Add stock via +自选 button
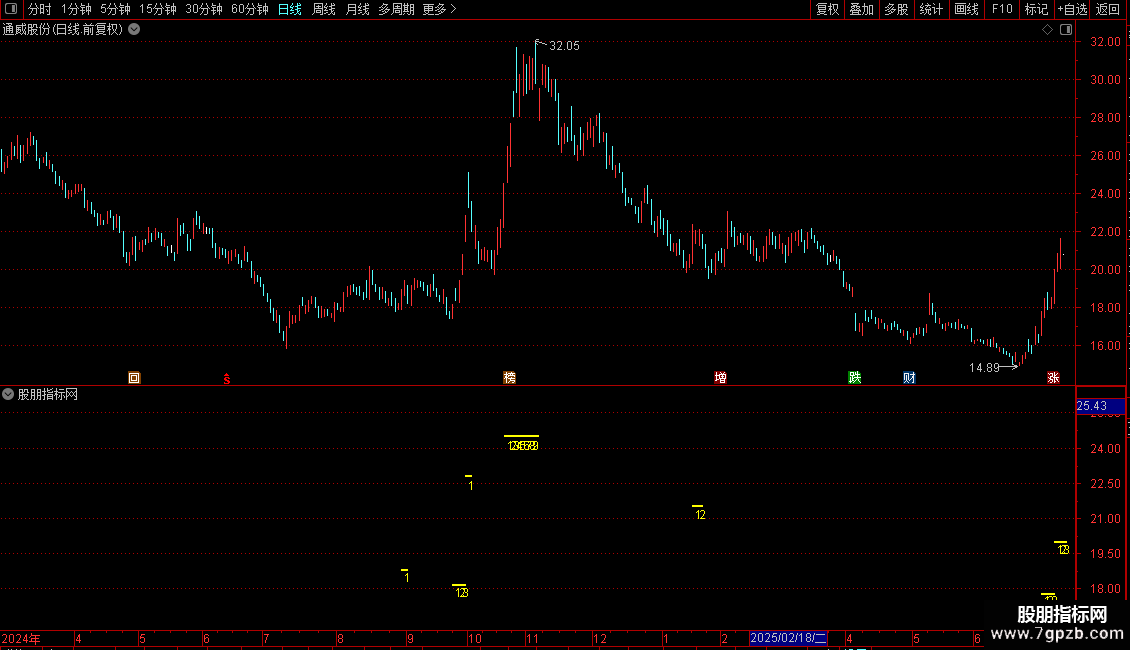This screenshot has width=1130, height=650. click(1072, 9)
